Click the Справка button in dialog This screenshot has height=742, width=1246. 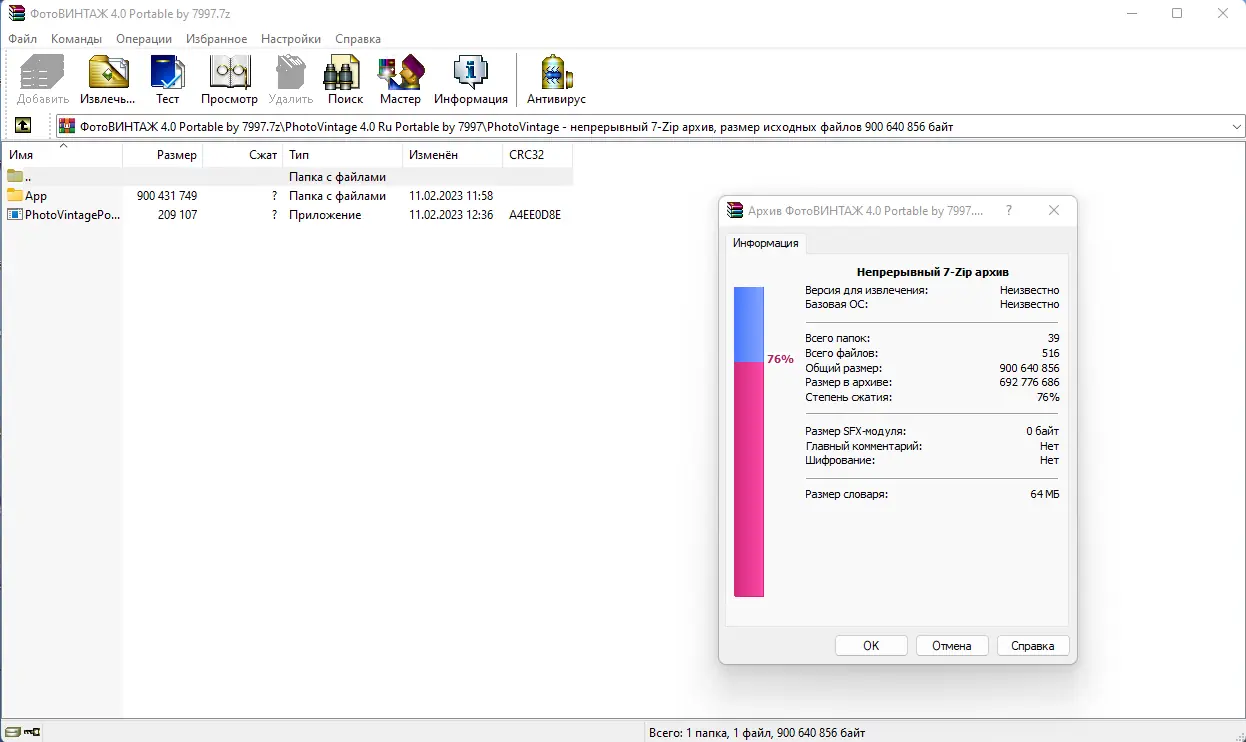click(x=1033, y=646)
